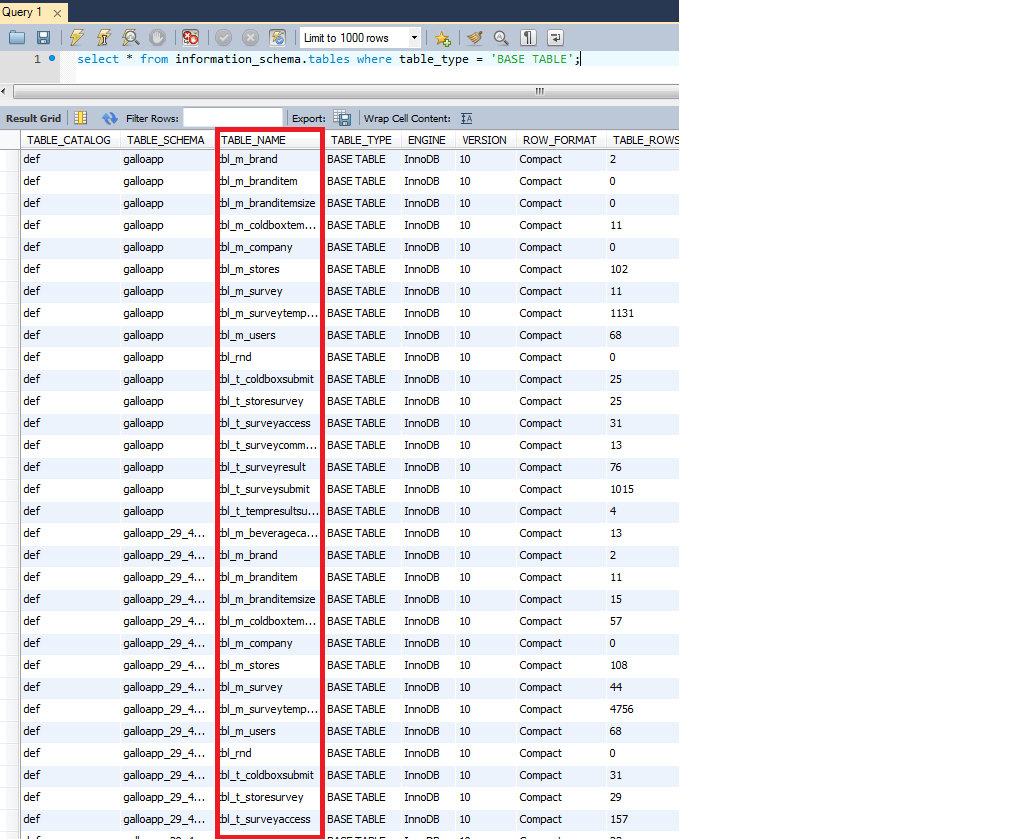This screenshot has height=839, width=1020.
Task: Select the Beautify SQL icon
Action: [x=474, y=37]
